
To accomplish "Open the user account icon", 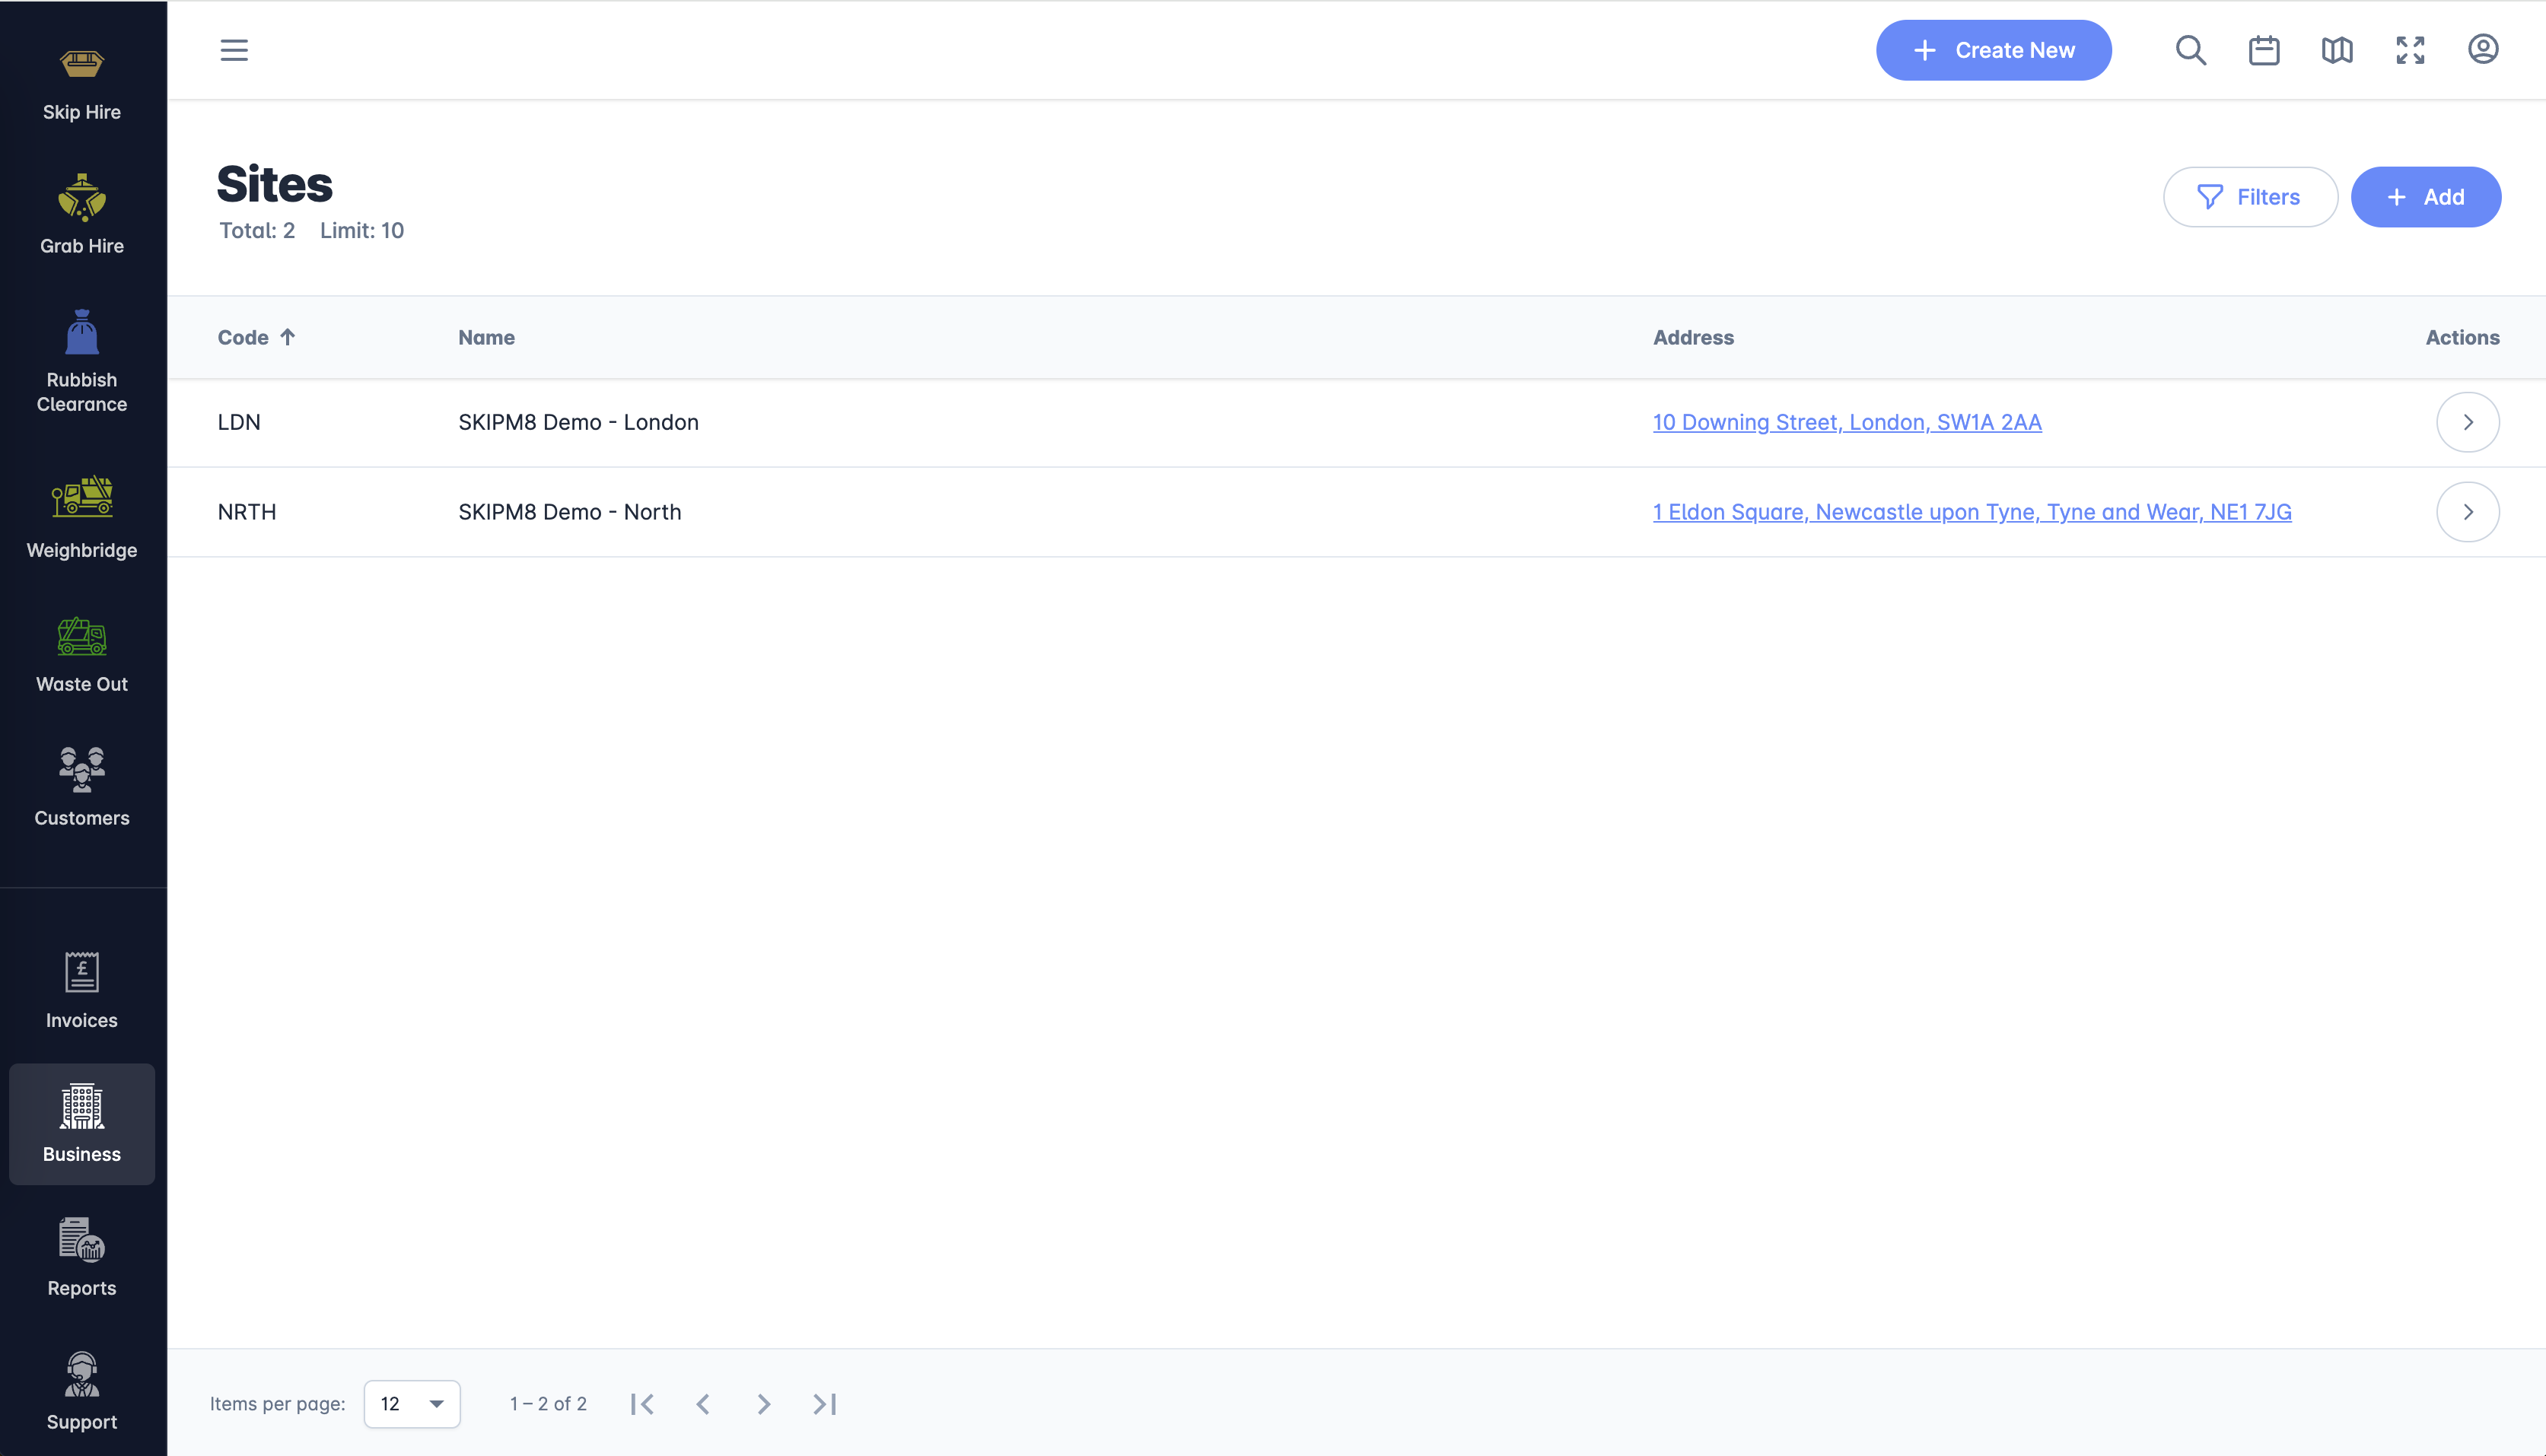I will coord(2483,50).
